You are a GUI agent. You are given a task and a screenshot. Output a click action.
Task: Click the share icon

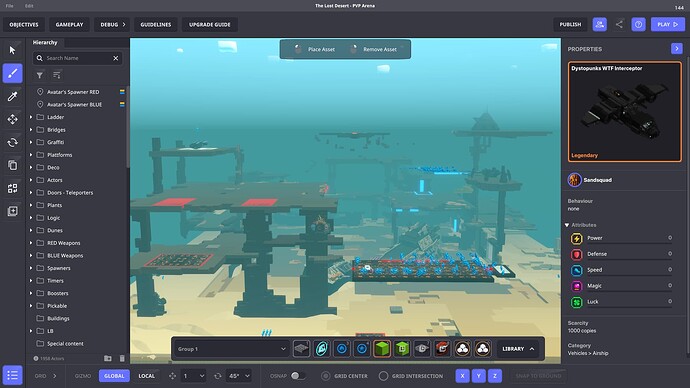tap(619, 25)
